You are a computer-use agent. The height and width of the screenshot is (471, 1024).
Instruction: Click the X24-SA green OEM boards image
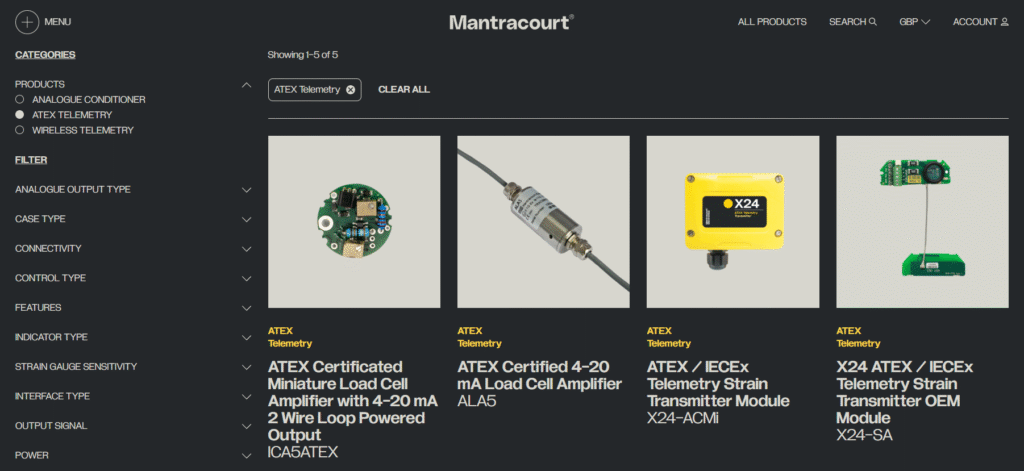click(x=922, y=221)
